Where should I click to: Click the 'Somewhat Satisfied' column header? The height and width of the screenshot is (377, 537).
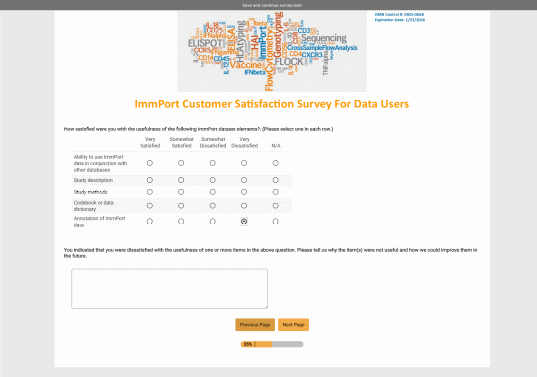point(182,142)
